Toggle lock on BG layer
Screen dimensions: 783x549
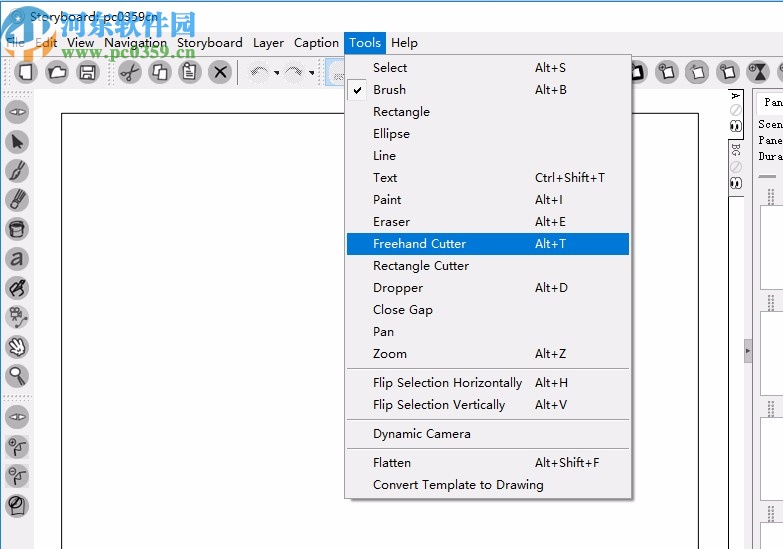click(x=736, y=167)
